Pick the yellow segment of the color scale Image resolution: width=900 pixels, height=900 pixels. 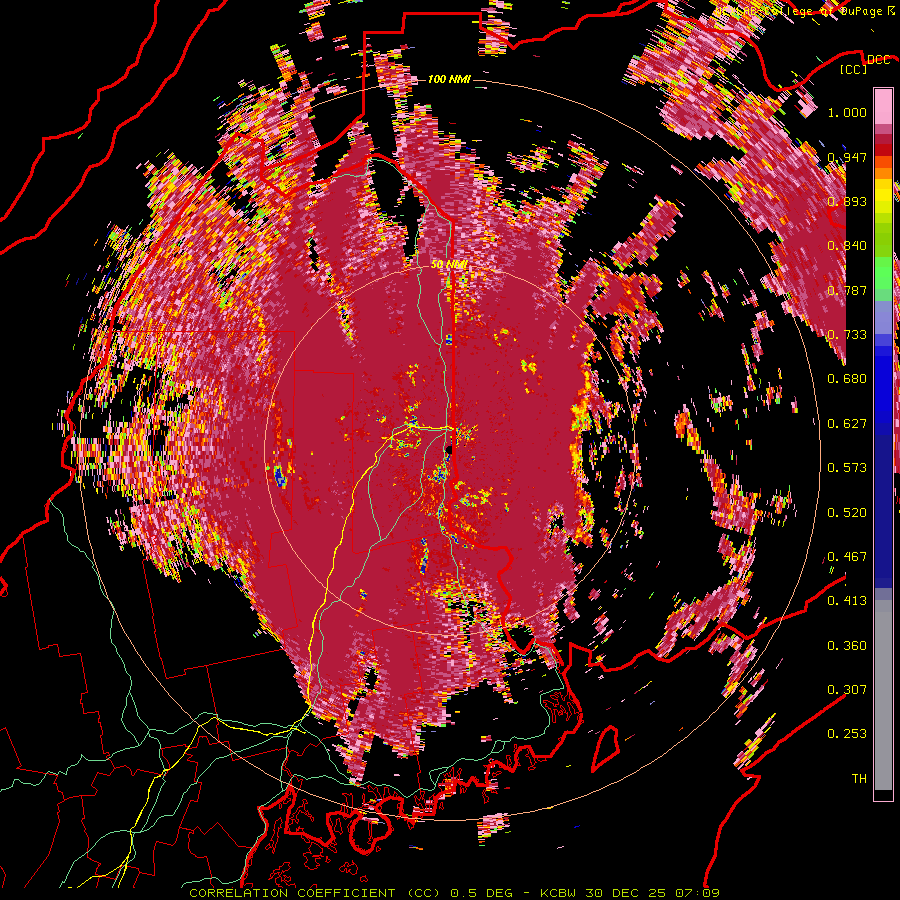[883, 196]
